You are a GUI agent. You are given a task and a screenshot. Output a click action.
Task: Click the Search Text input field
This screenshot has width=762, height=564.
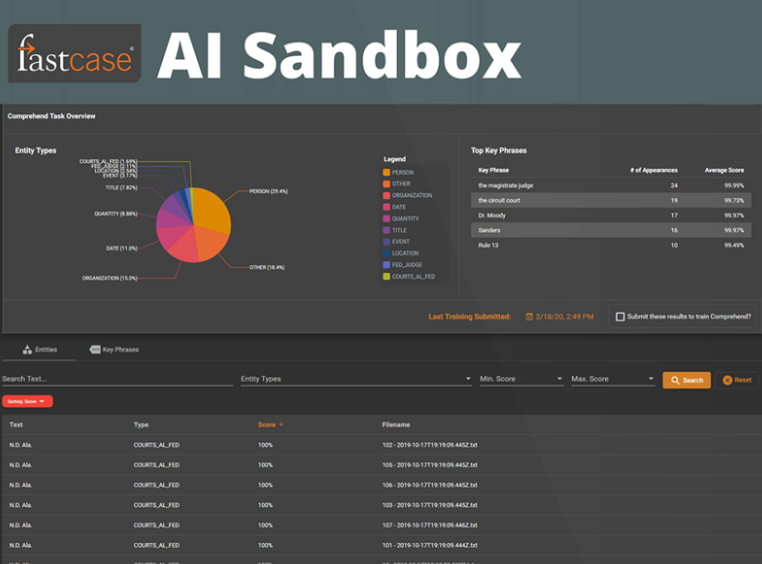pos(118,379)
